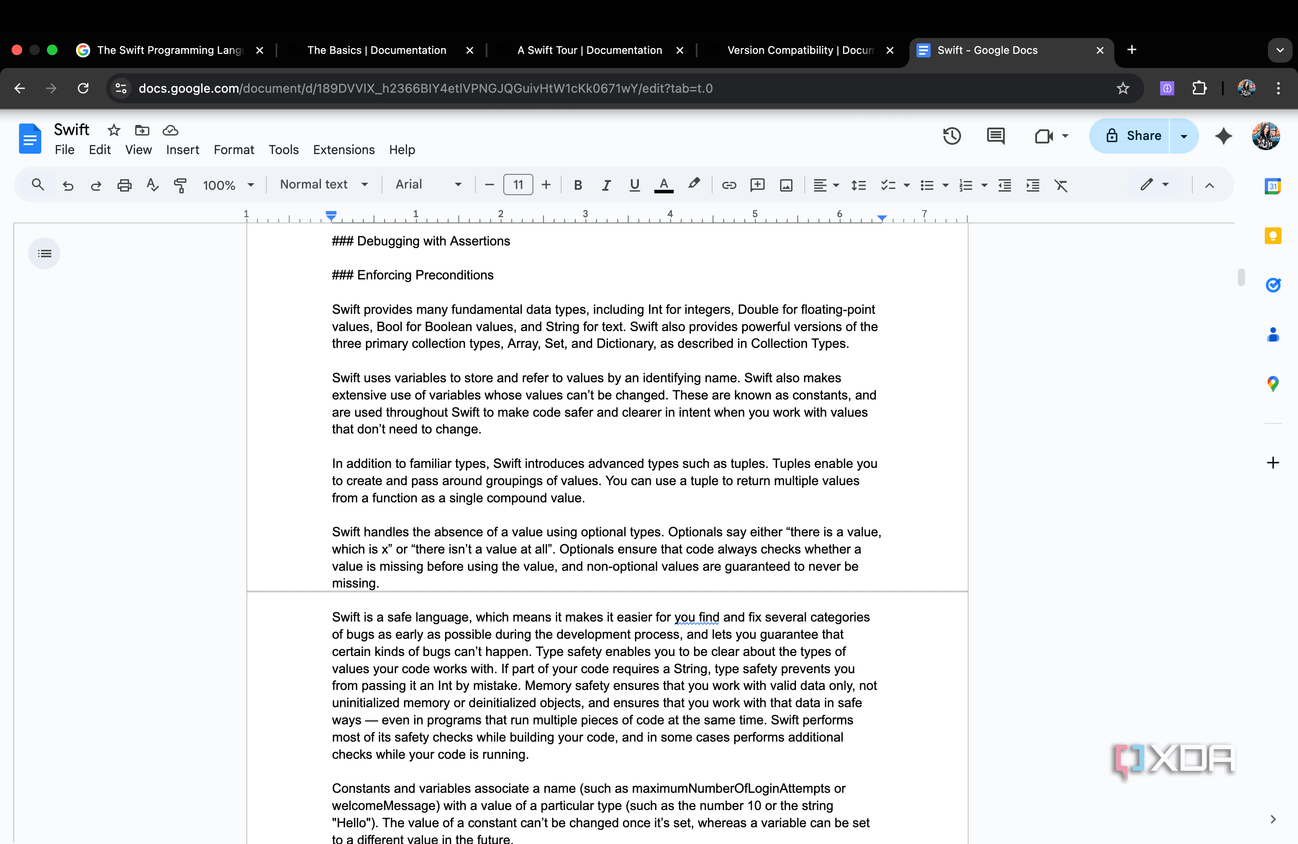Image resolution: width=1298 pixels, height=844 pixels.
Task: Open Google Calendar in the side panel
Action: [x=1273, y=186]
